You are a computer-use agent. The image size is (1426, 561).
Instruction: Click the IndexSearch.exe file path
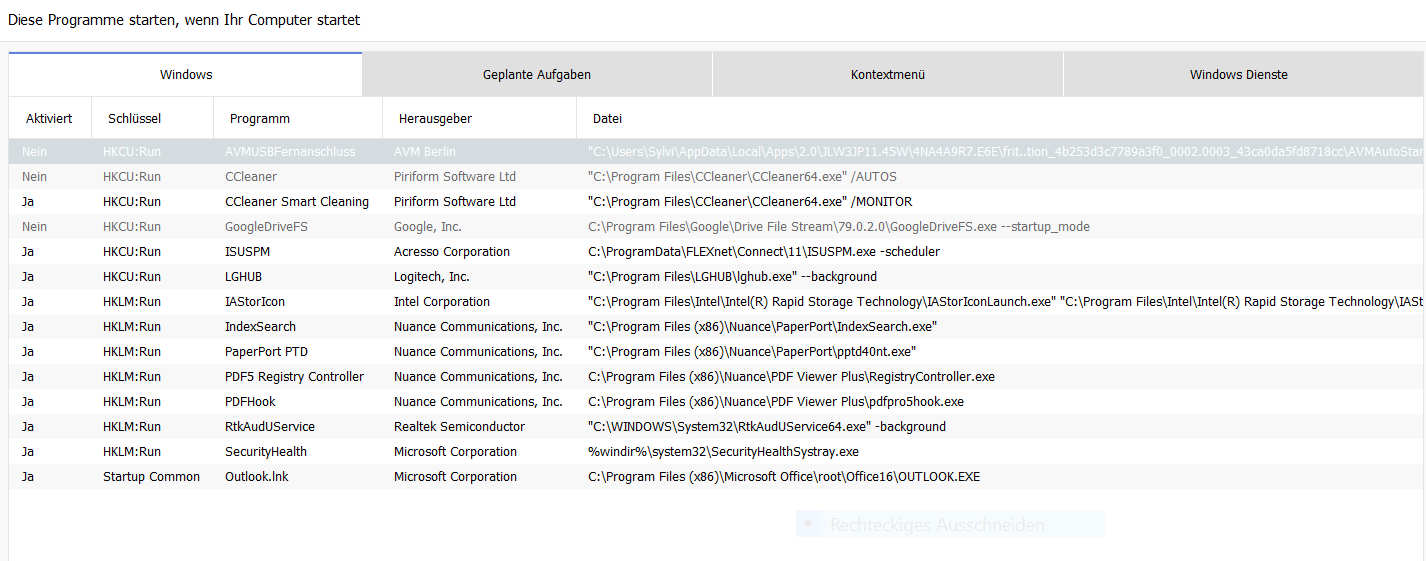[x=763, y=327]
